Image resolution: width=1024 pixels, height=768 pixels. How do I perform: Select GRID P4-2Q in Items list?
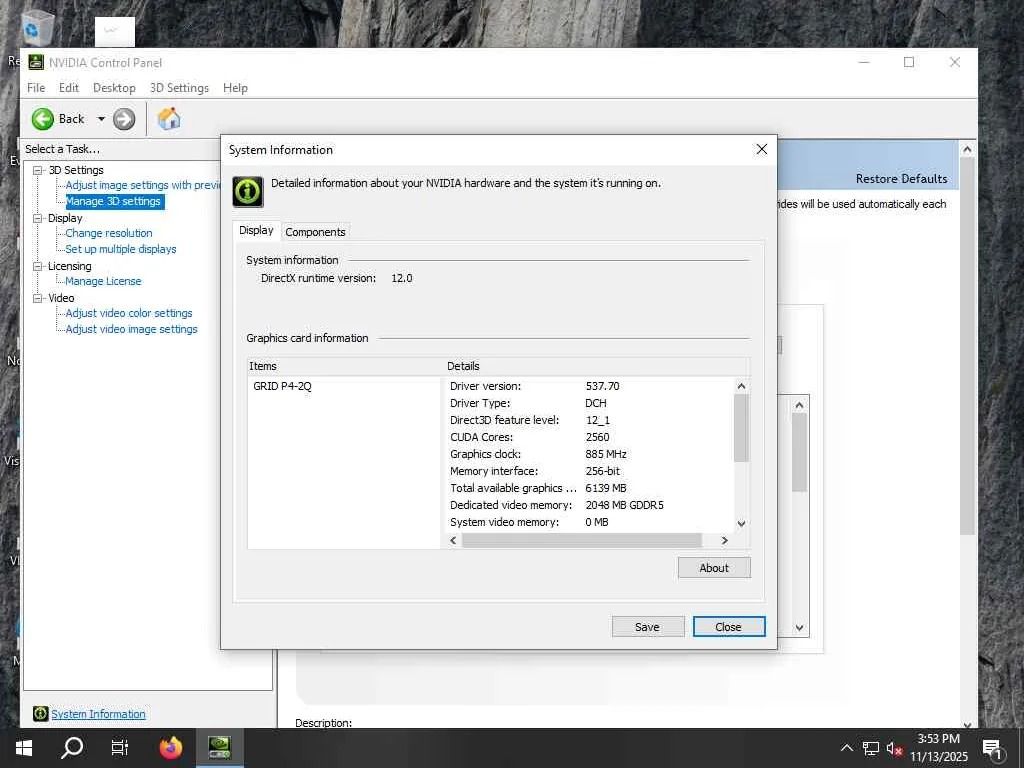click(x=283, y=386)
